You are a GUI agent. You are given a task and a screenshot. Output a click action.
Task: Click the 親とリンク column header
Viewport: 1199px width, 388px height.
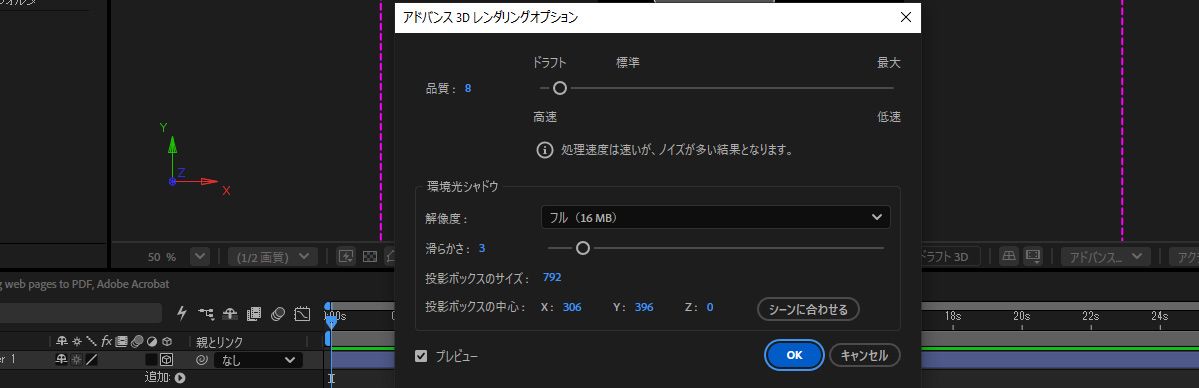219,341
